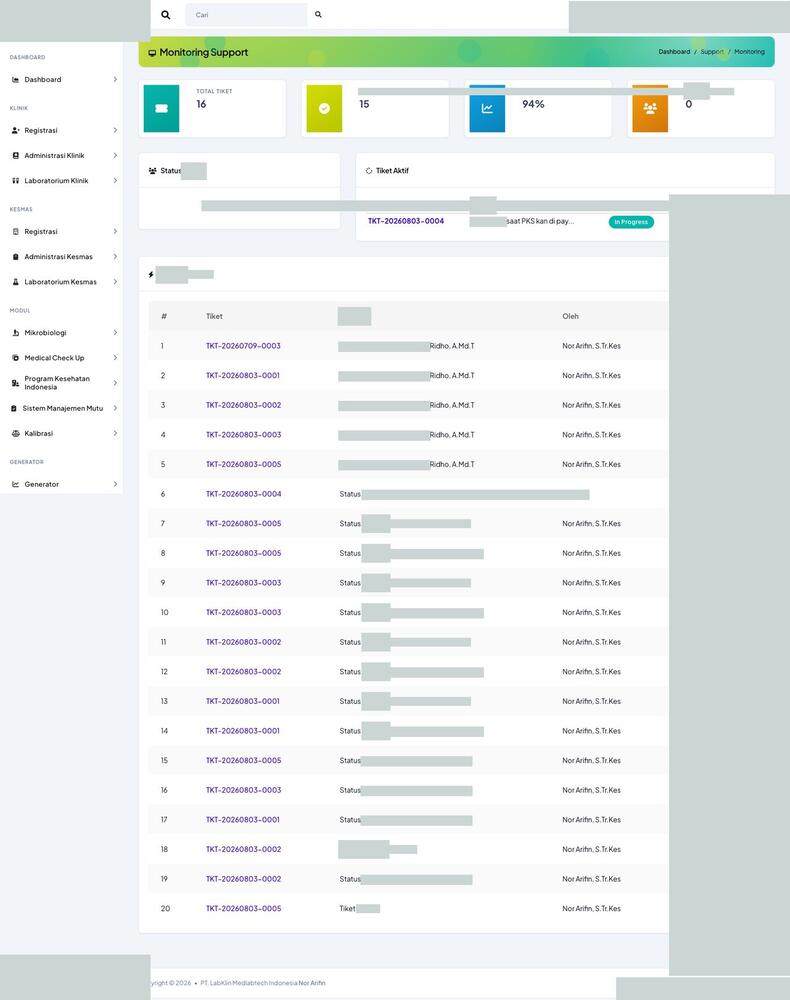
Task: Click the Mikrobiologi microscope icon
Action: [15, 333]
